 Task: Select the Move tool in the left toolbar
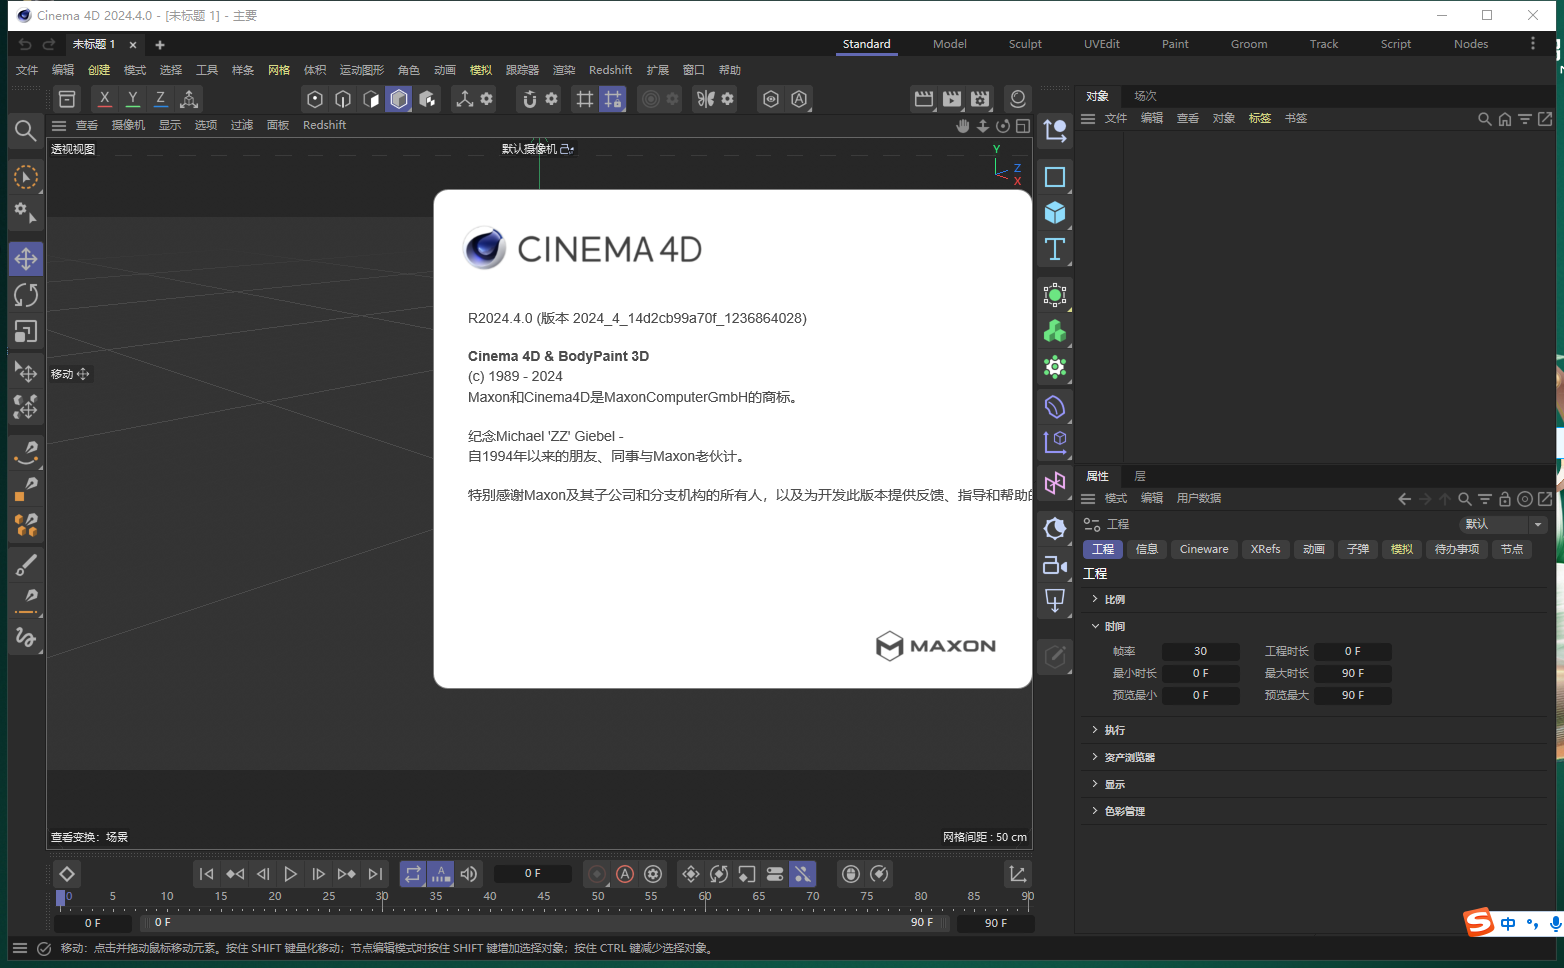[x=26, y=258]
